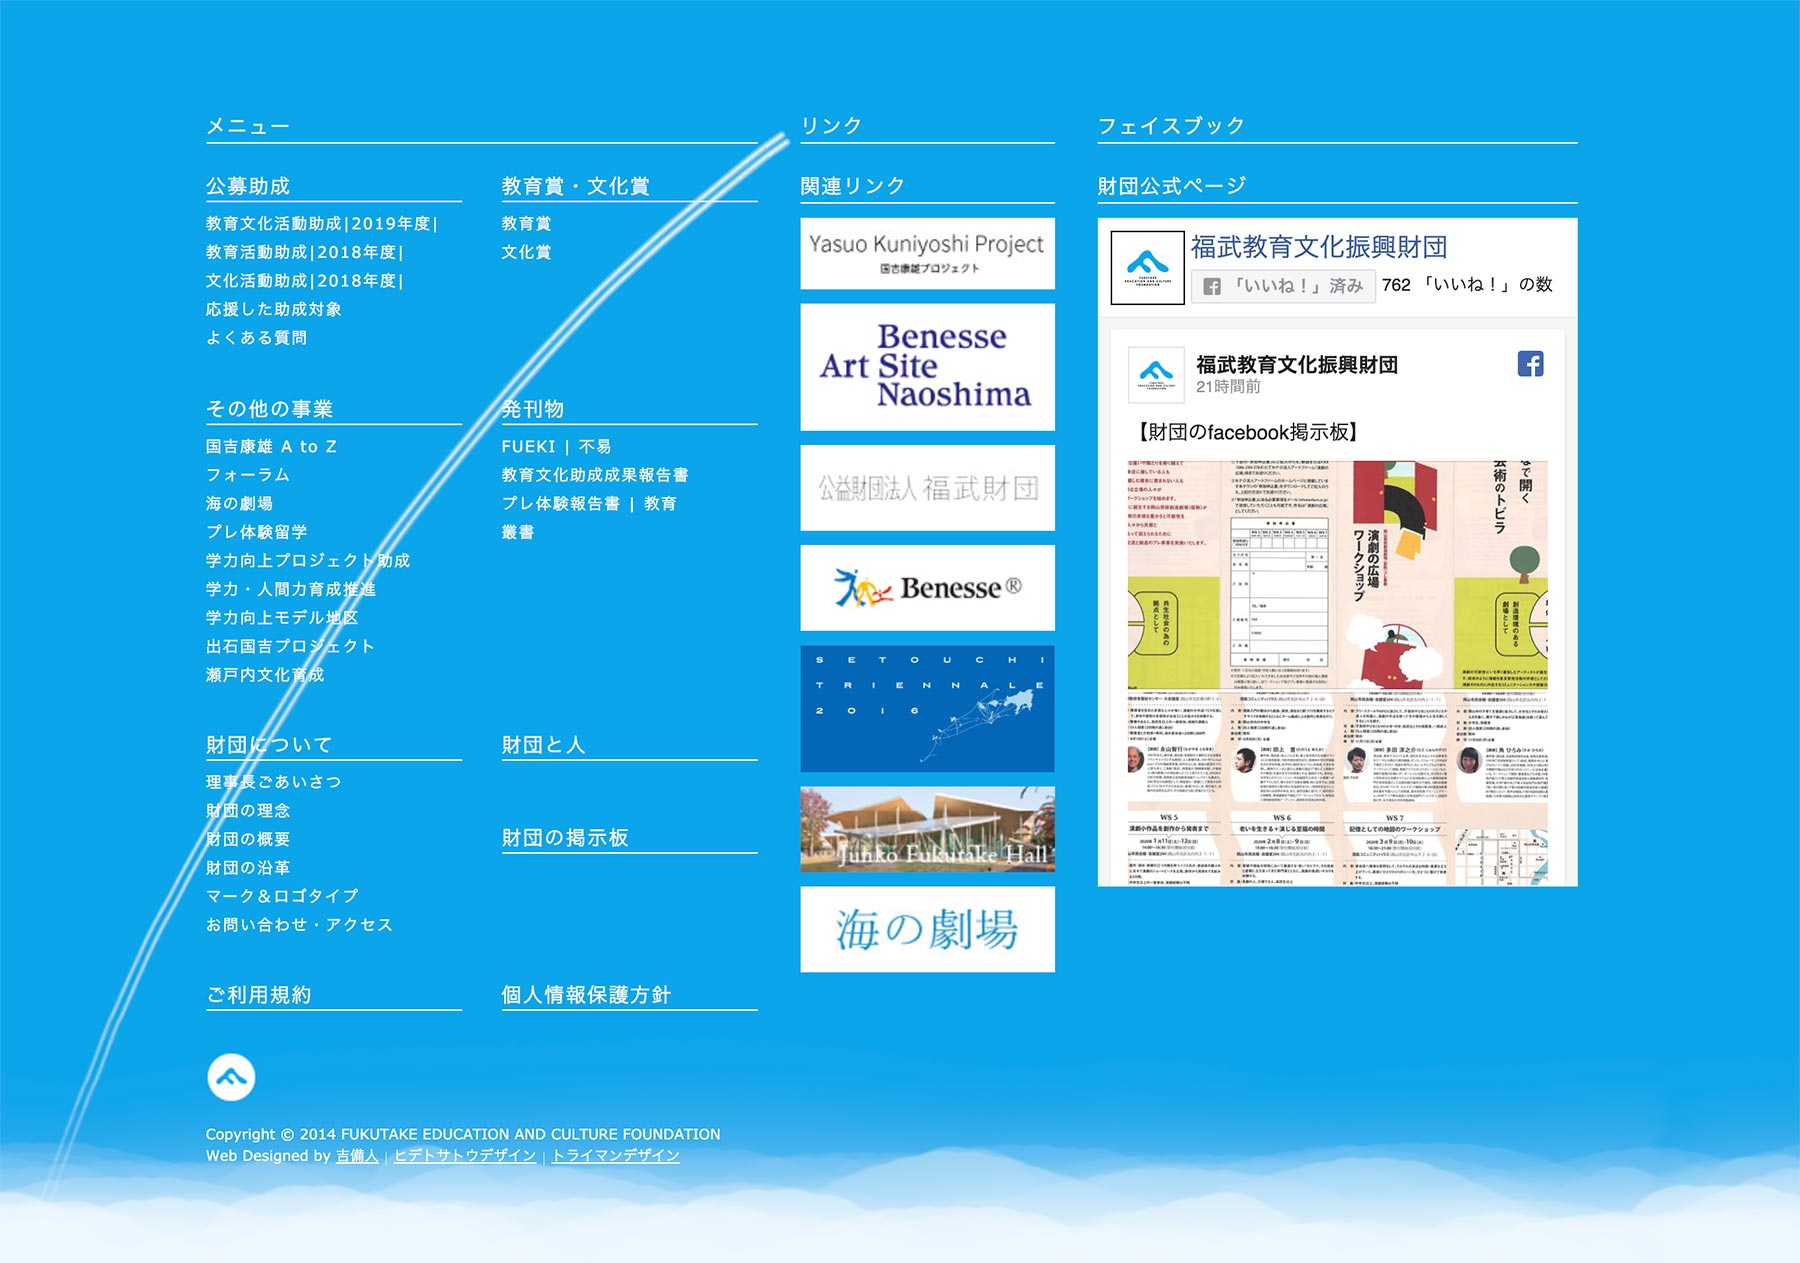Click the 【財団のfacebook掲示板】 post text
The image size is (1800, 1263).
tap(1246, 432)
